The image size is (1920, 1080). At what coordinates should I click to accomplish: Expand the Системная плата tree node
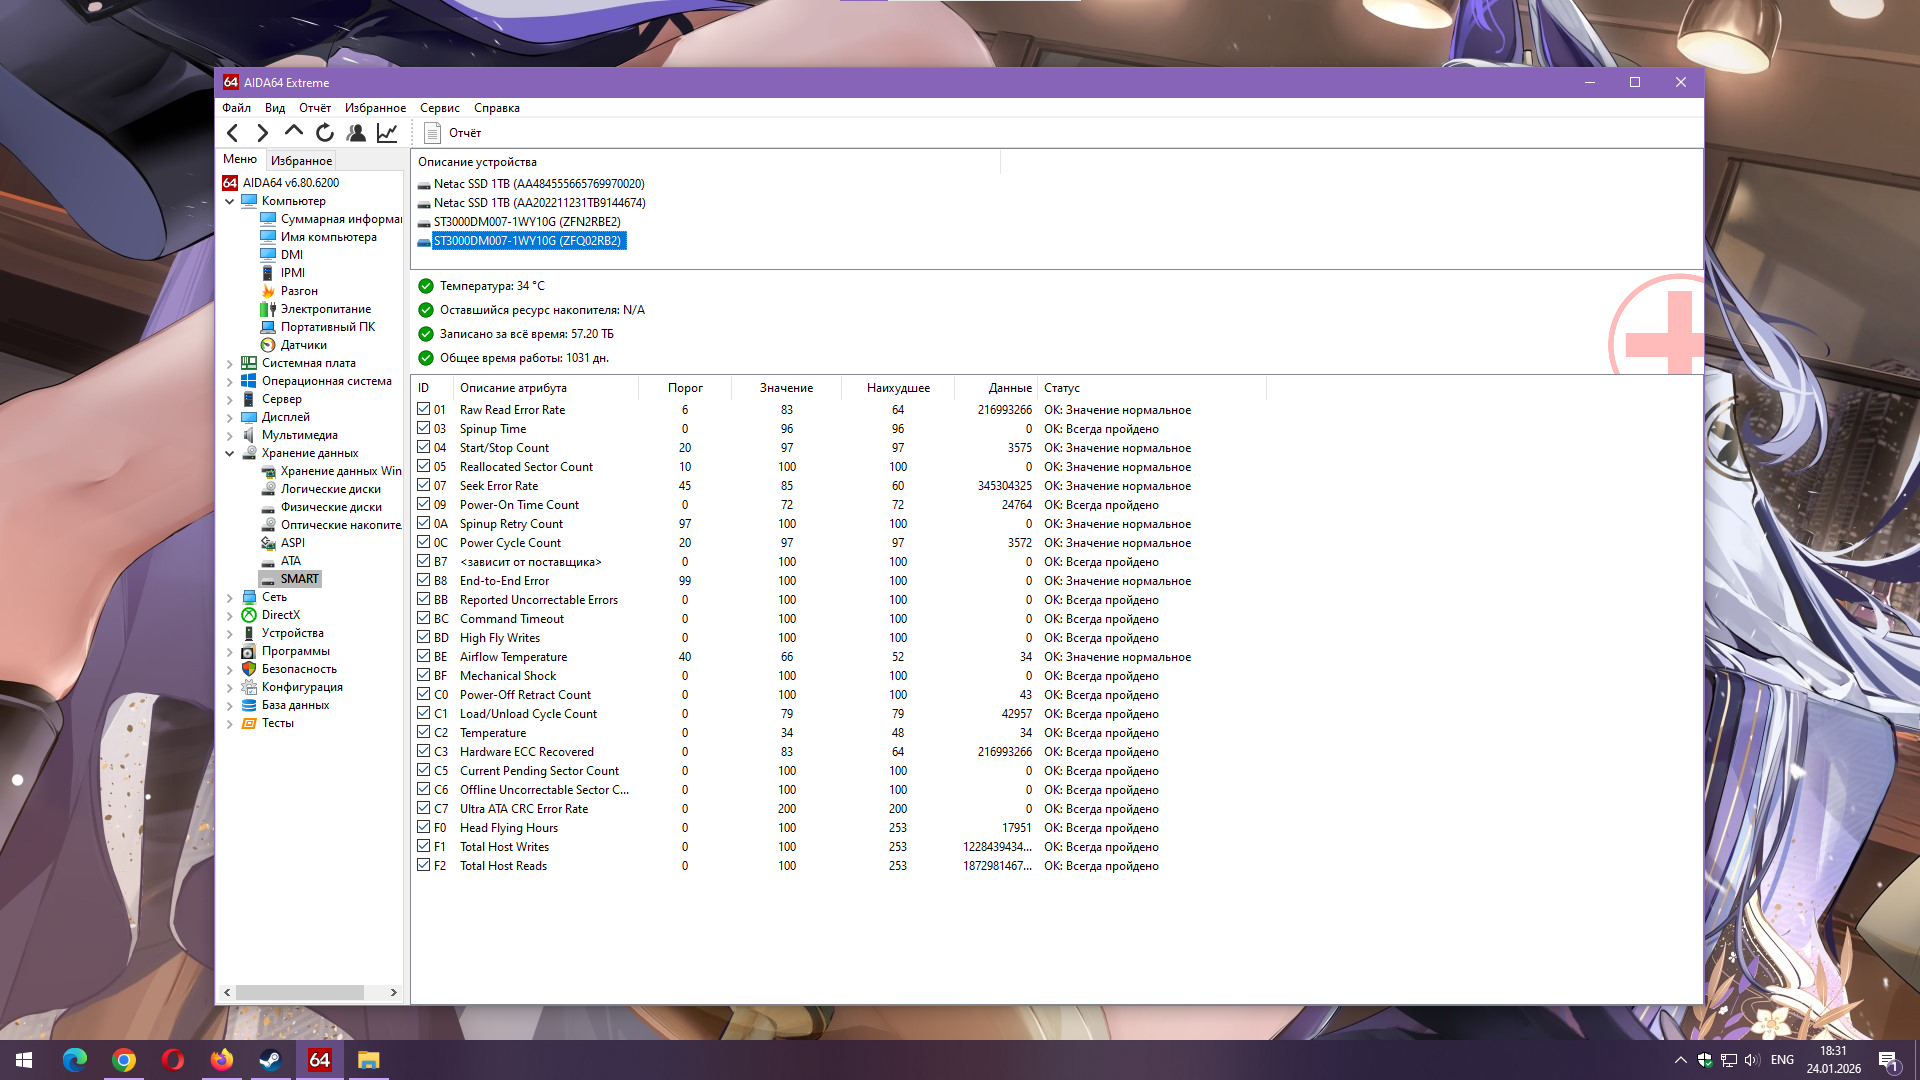[230, 363]
